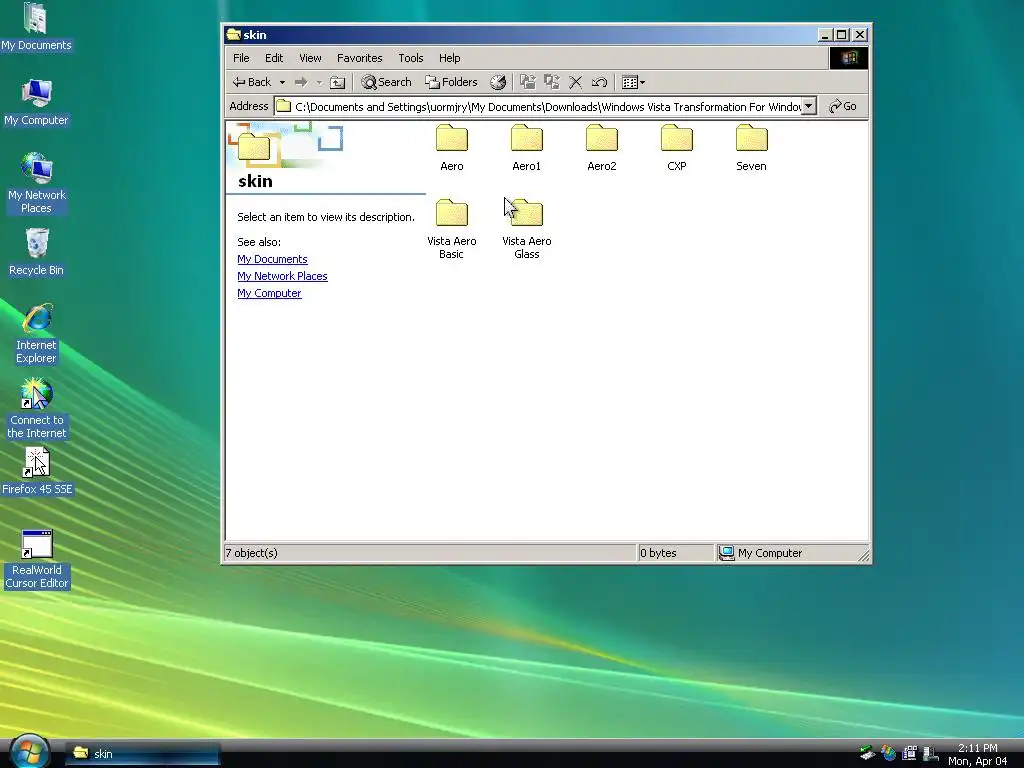Click the clock in system tray

click(x=978, y=754)
